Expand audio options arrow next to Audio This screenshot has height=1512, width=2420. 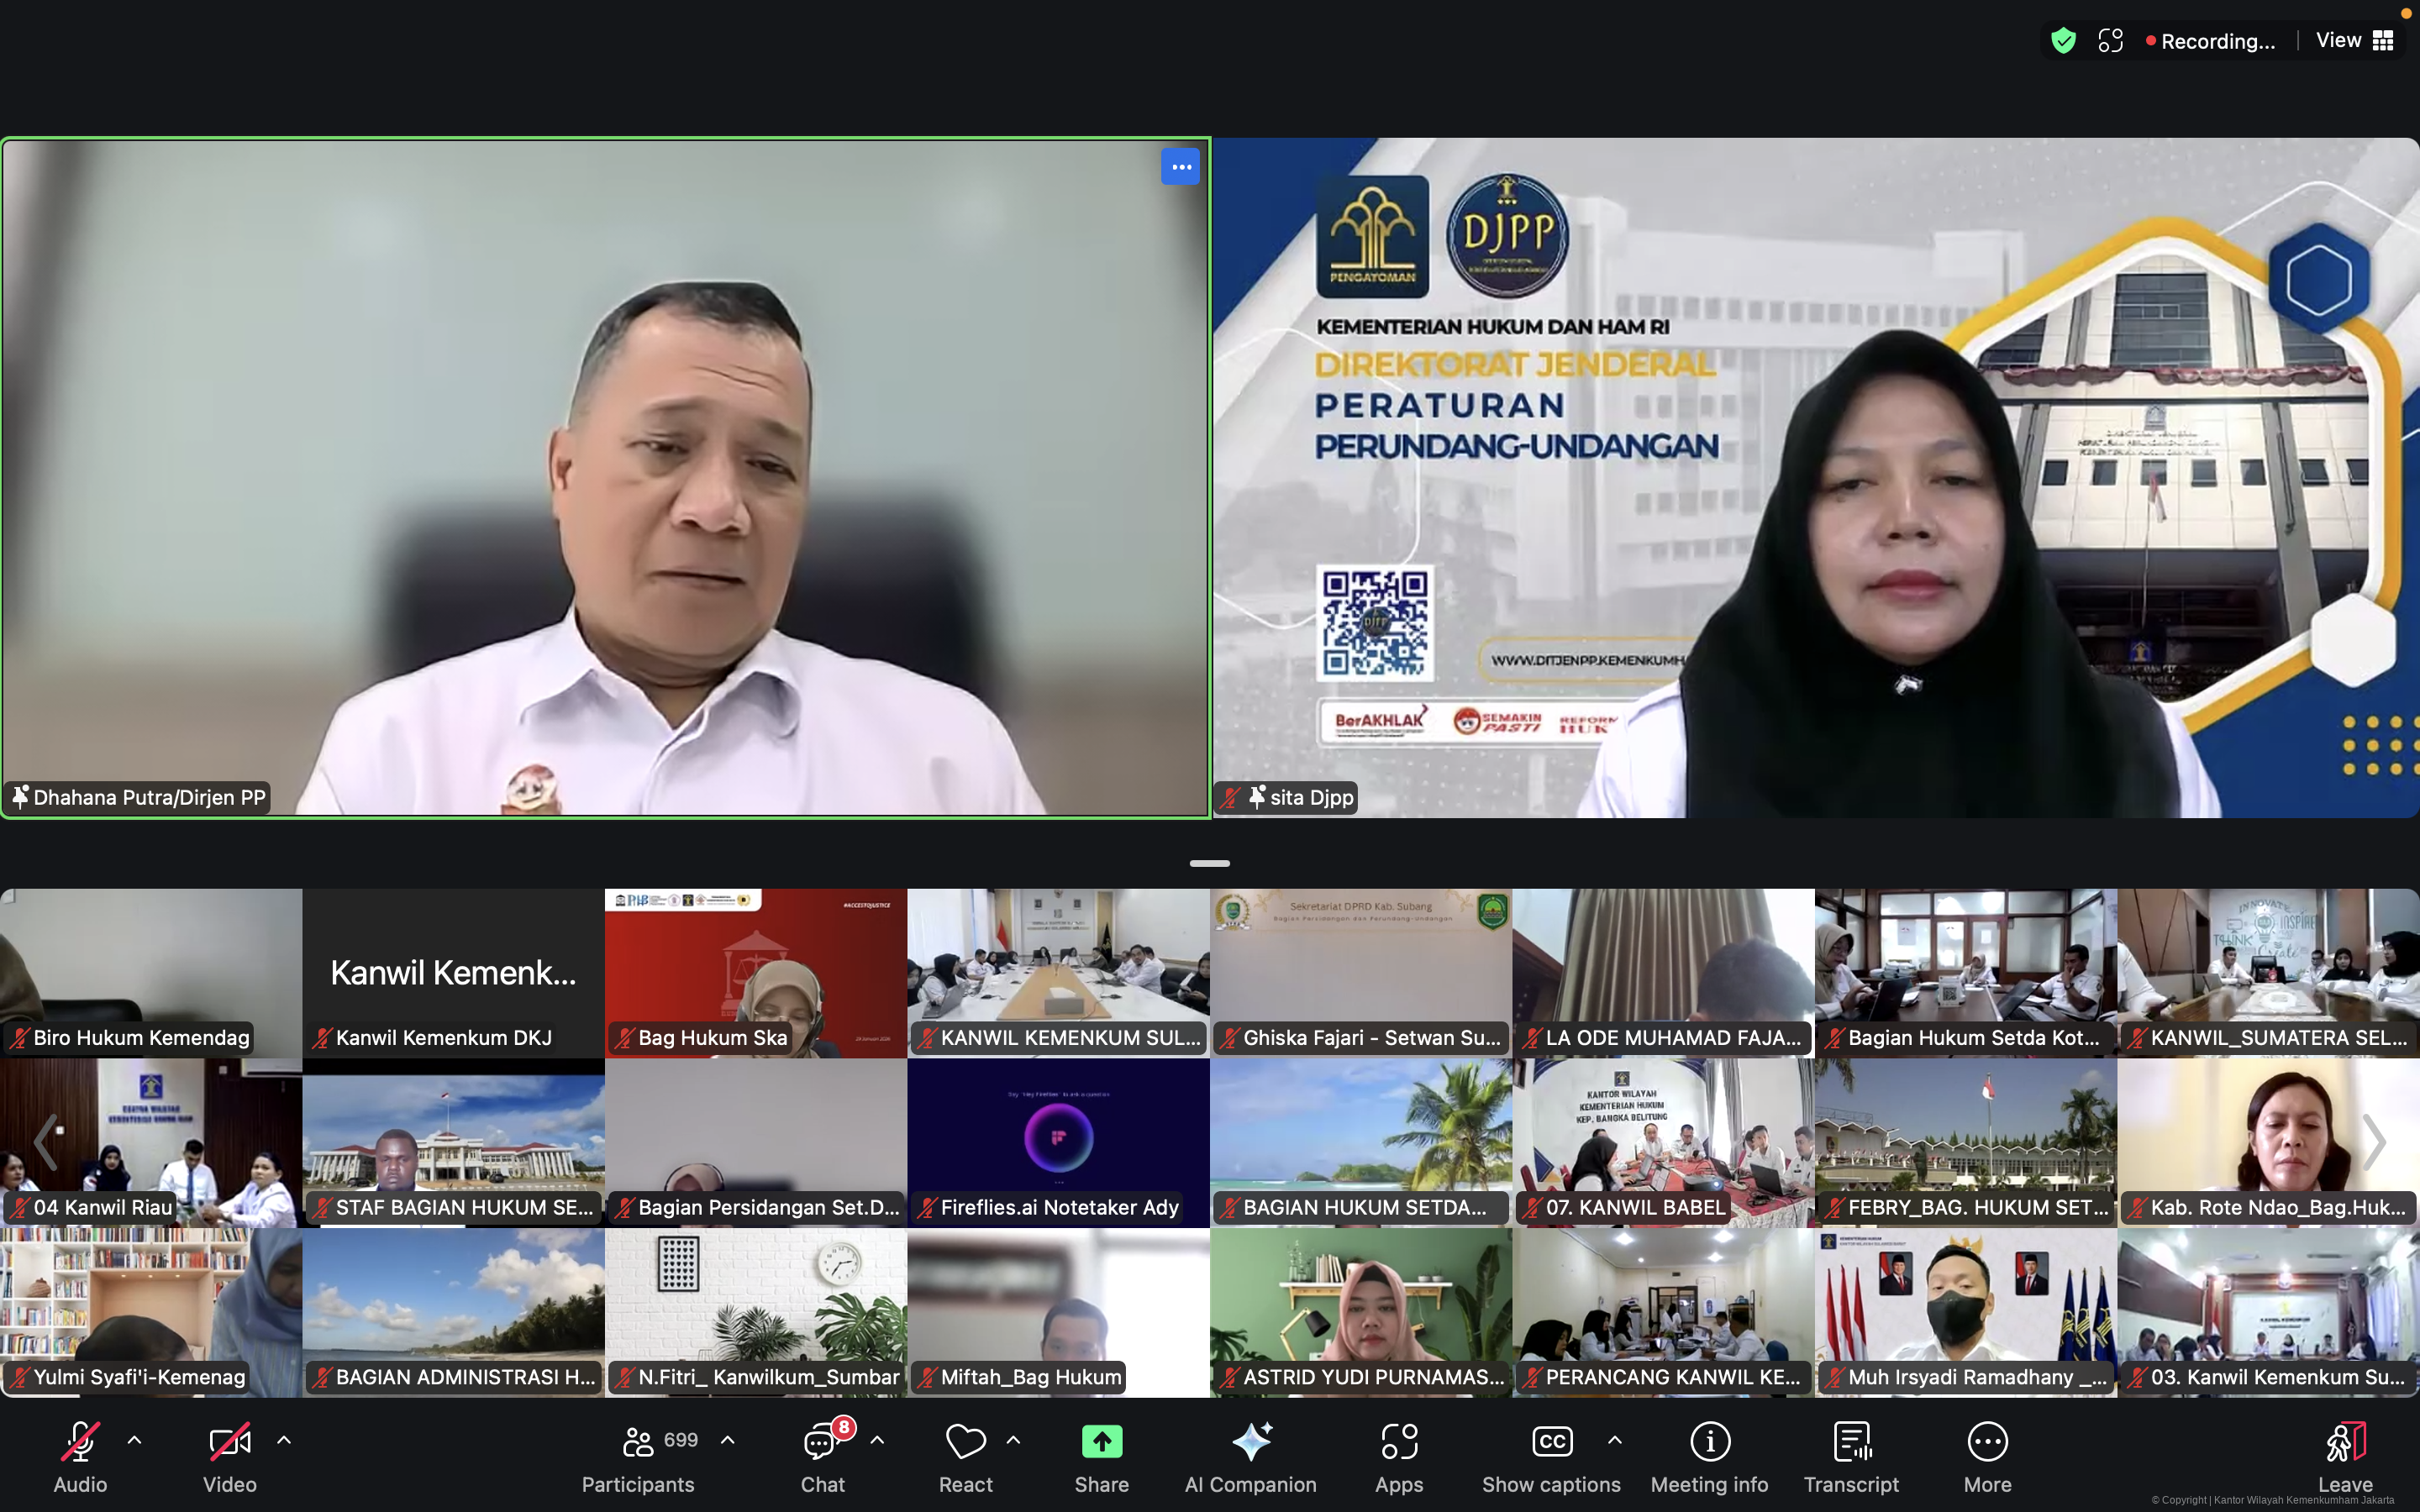pyautogui.click(x=135, y=1440)
